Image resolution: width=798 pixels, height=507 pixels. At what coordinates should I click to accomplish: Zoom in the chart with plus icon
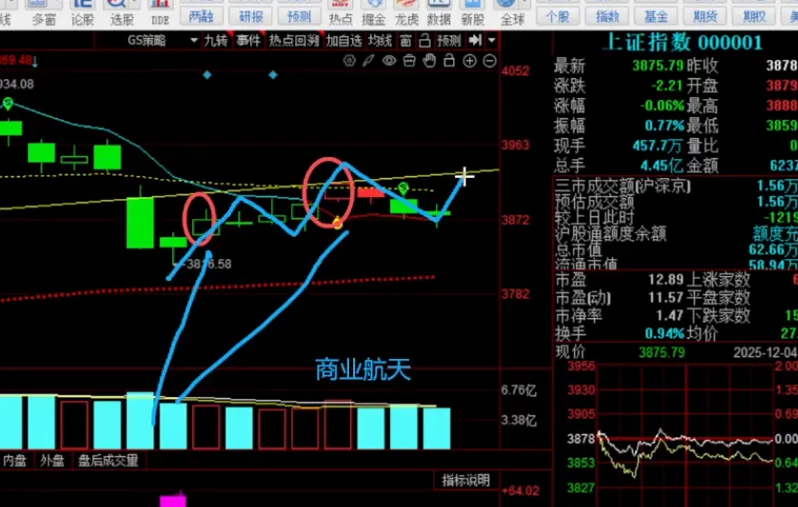click(x=469, y=62)
